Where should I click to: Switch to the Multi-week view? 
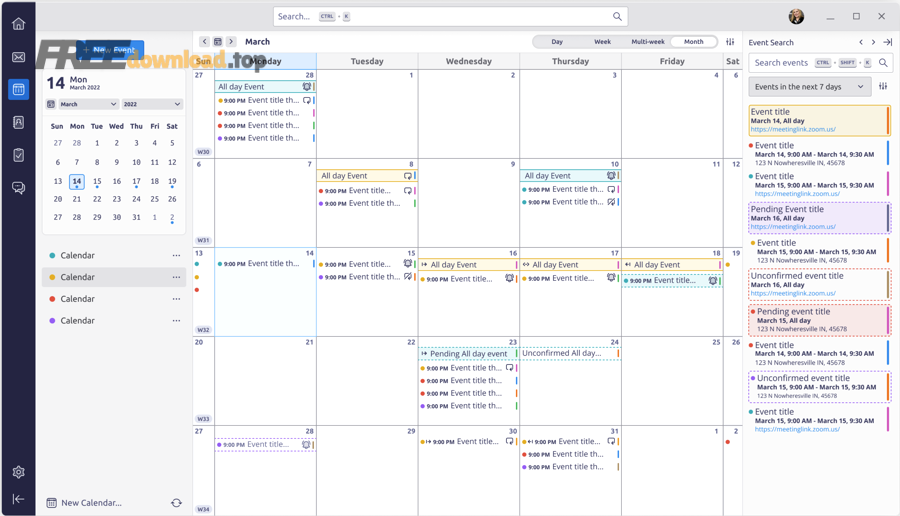point(647,41)
